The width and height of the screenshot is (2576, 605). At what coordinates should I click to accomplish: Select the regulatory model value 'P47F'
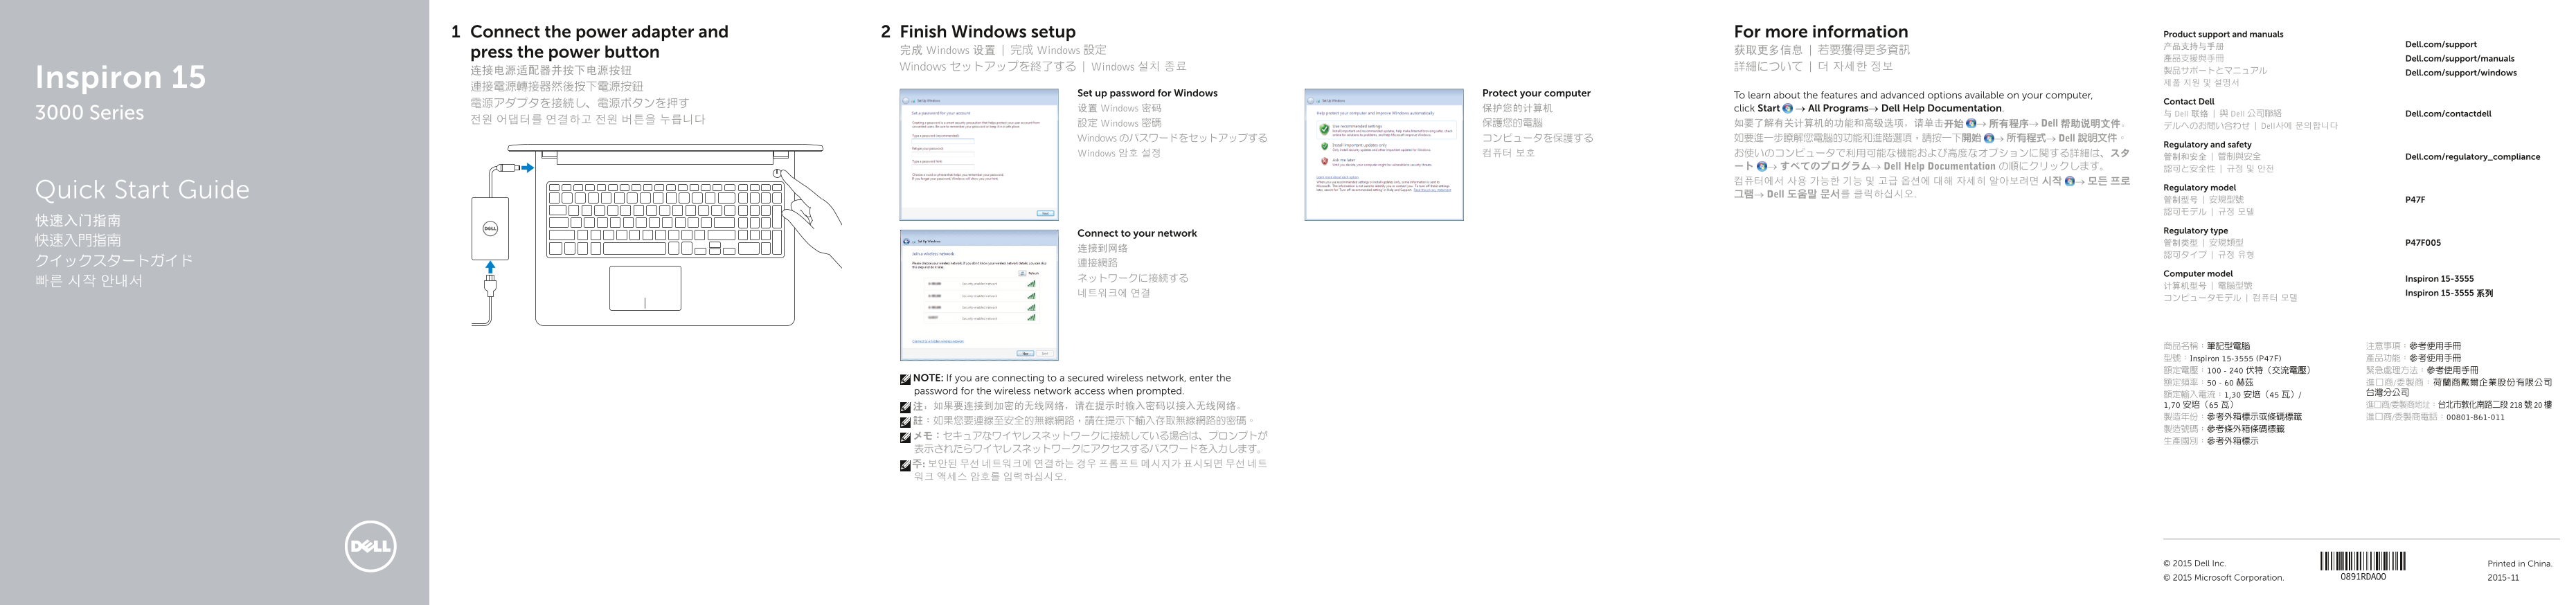[2415, 200]
